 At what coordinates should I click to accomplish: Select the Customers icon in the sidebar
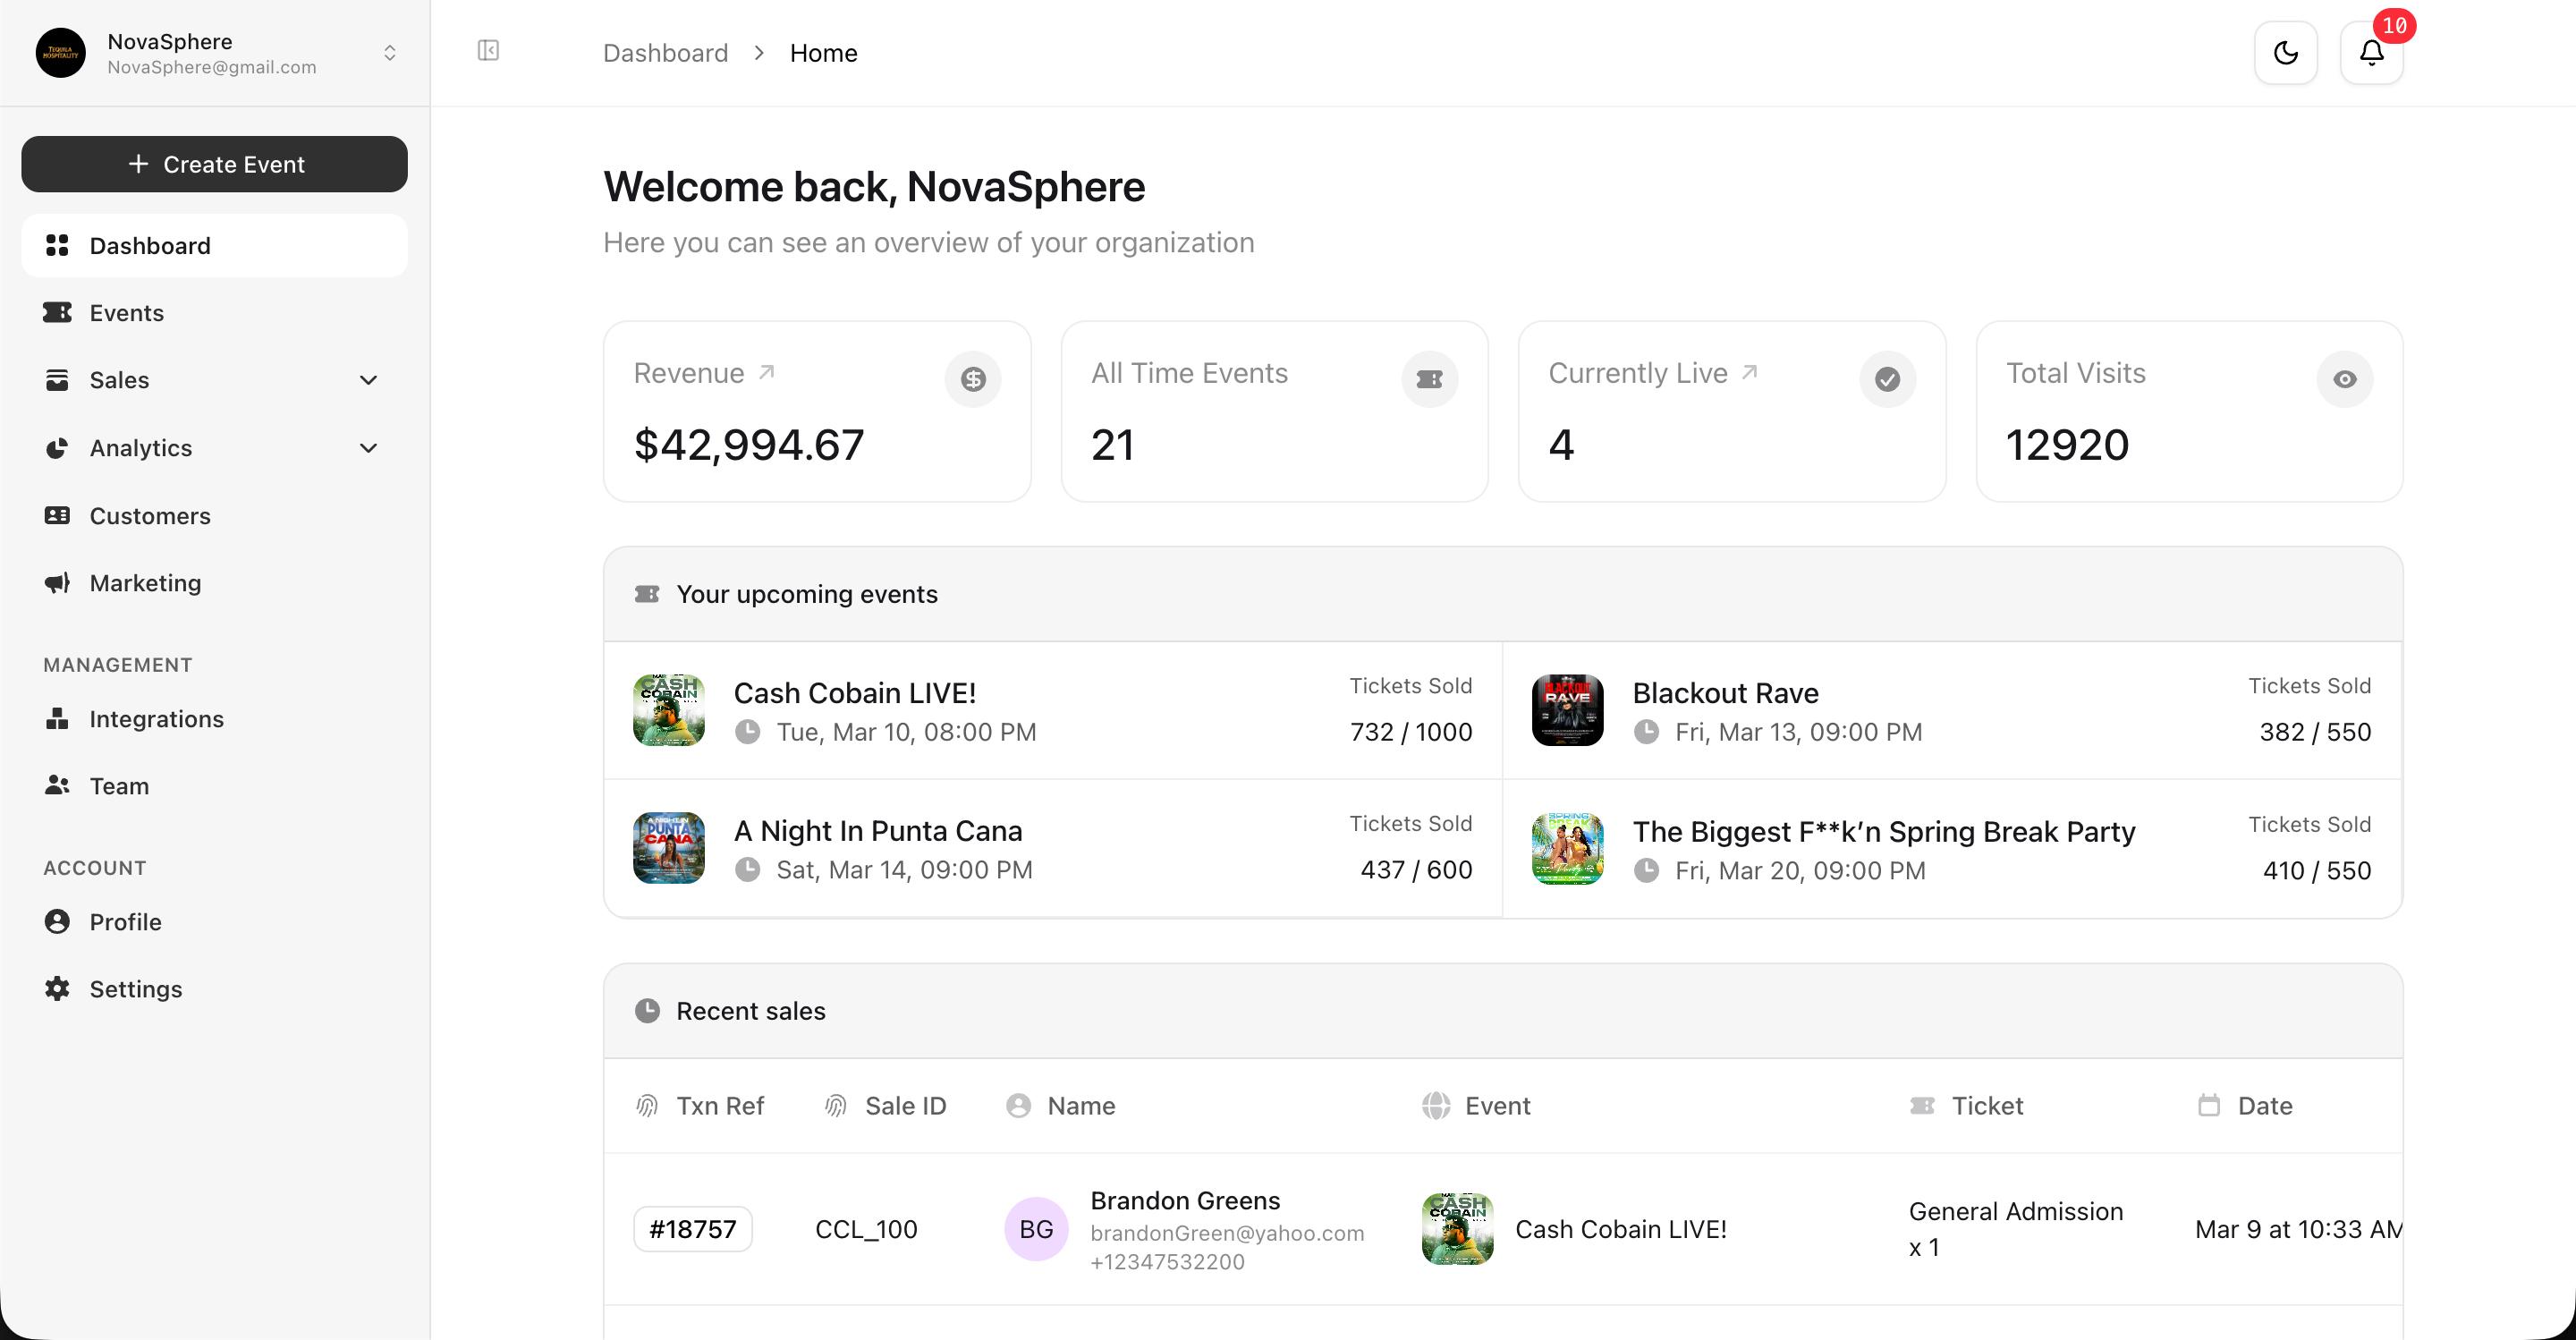[x=57, y=515]
